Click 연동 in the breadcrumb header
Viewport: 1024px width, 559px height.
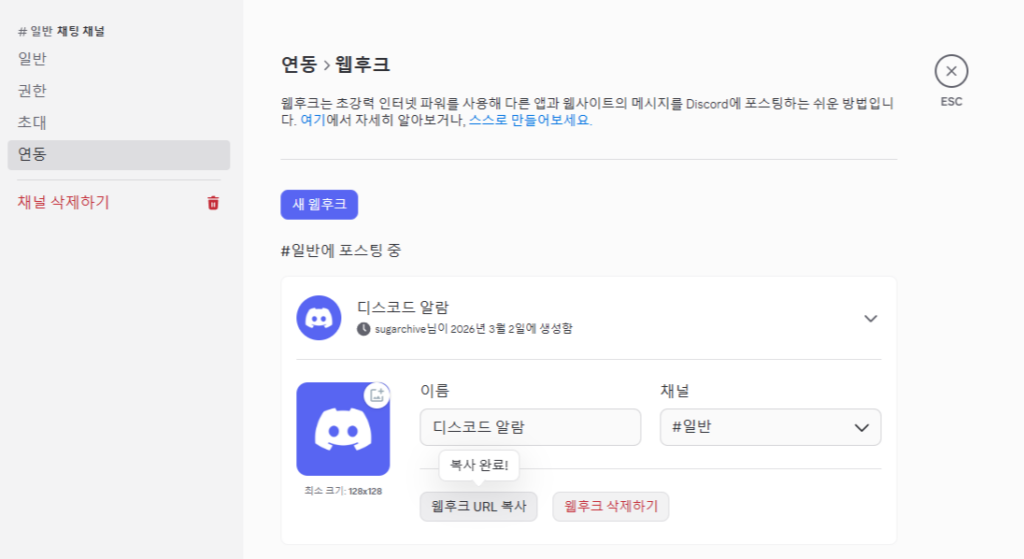pos(298,65)
